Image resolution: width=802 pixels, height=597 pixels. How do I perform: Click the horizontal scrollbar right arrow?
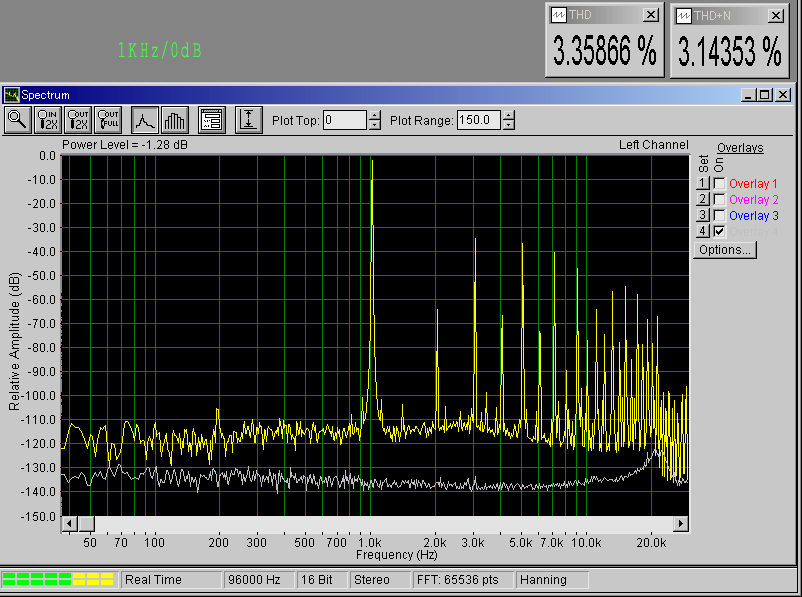(681, 523)
